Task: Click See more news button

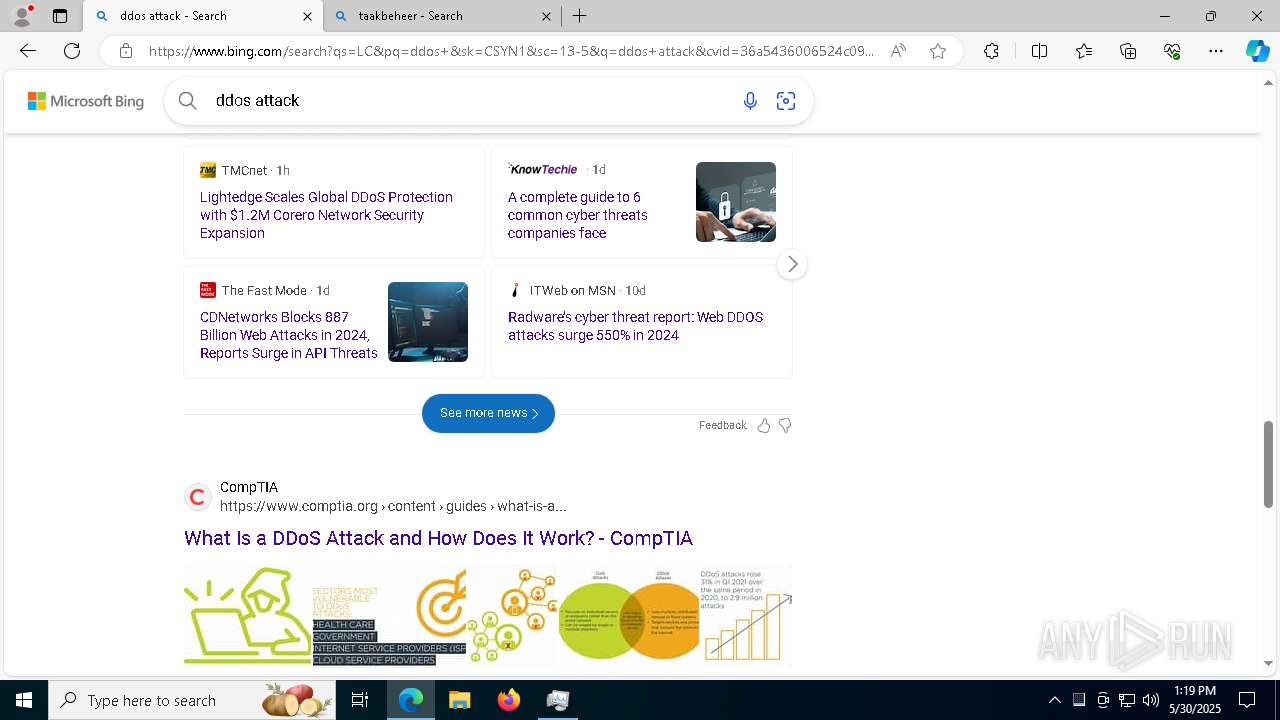Action: 488,413
